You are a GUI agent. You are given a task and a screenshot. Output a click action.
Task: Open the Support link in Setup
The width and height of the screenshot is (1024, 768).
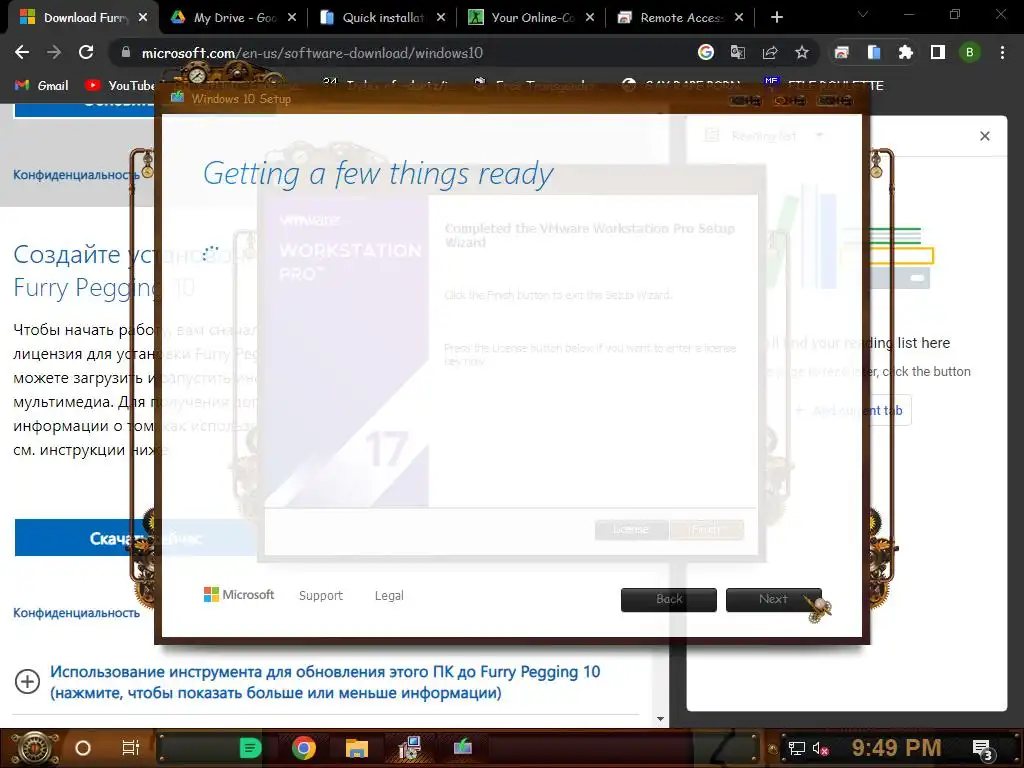pos(321,596)
